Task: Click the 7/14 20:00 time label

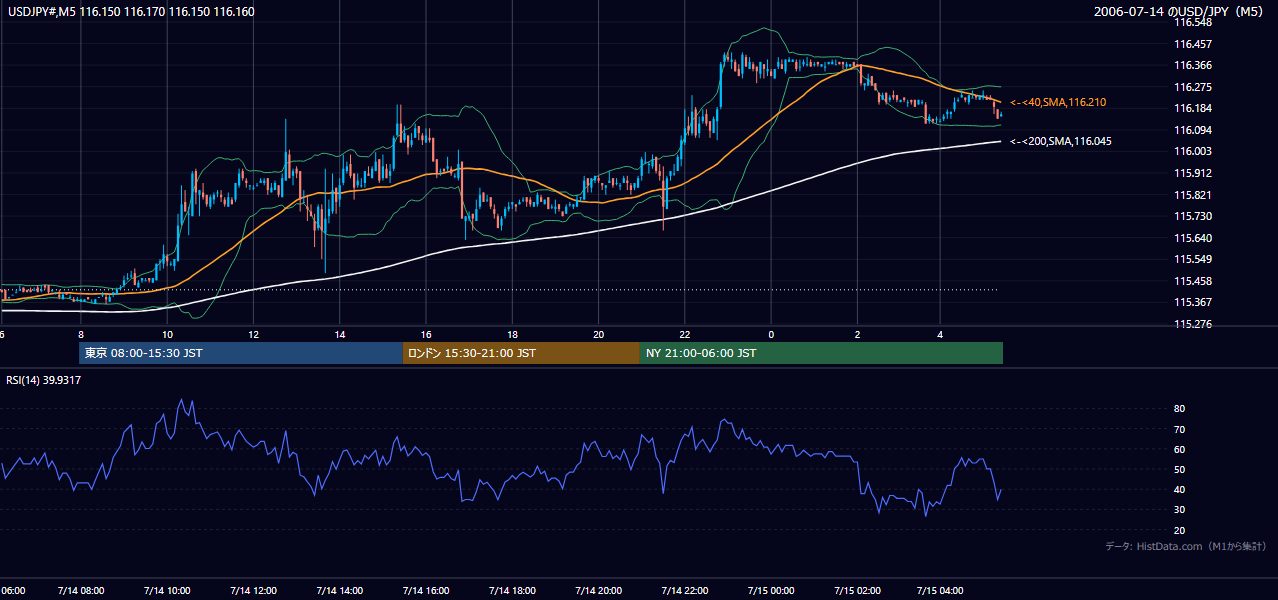Action: coord(598,591)
